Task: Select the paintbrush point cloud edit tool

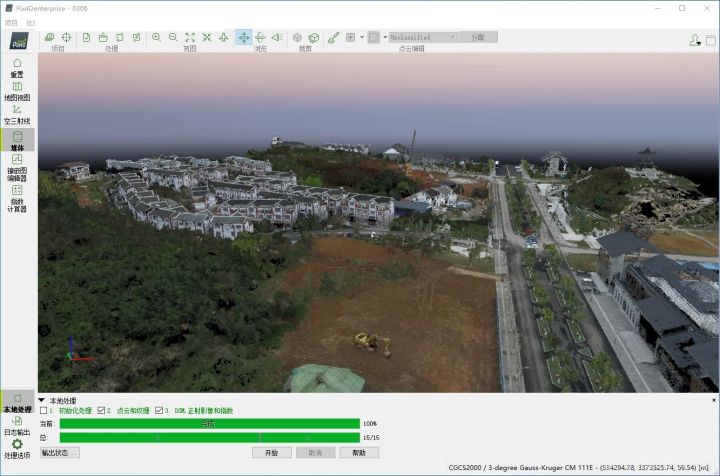Action: click(x=332, y=37)
